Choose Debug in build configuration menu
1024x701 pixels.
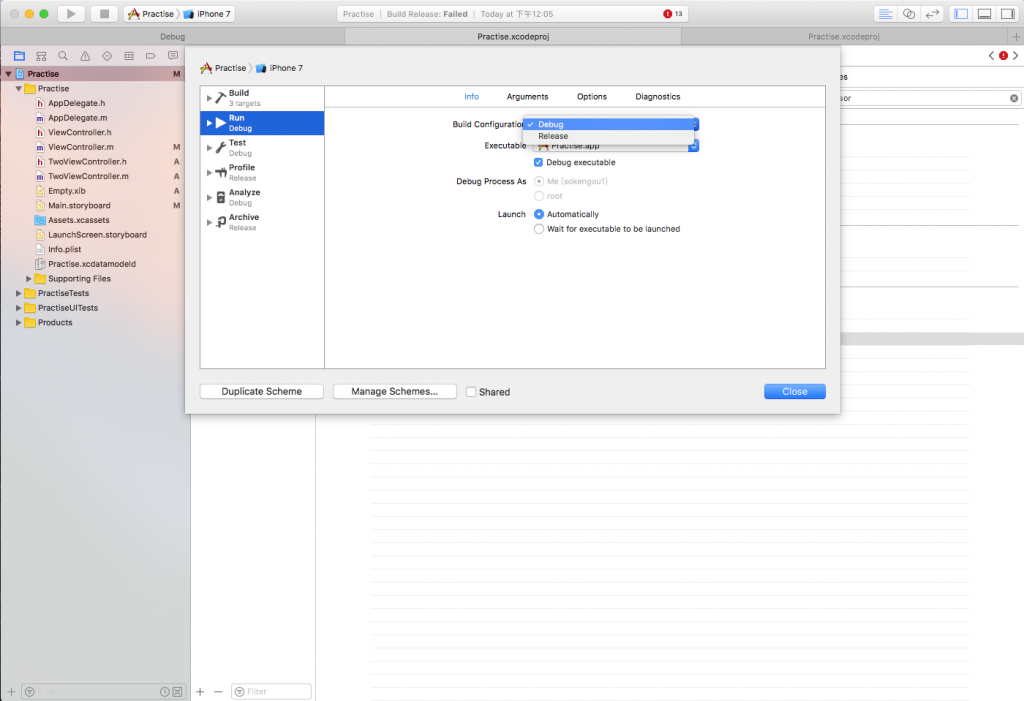click(x=609, y=124)
